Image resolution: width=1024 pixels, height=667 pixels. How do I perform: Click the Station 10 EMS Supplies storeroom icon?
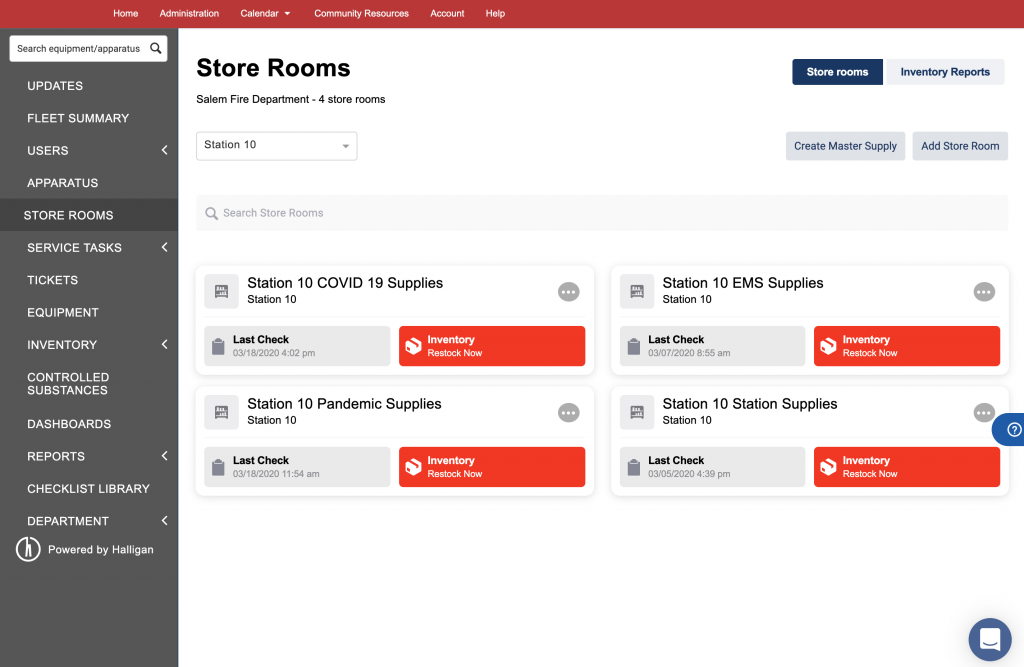637,291
